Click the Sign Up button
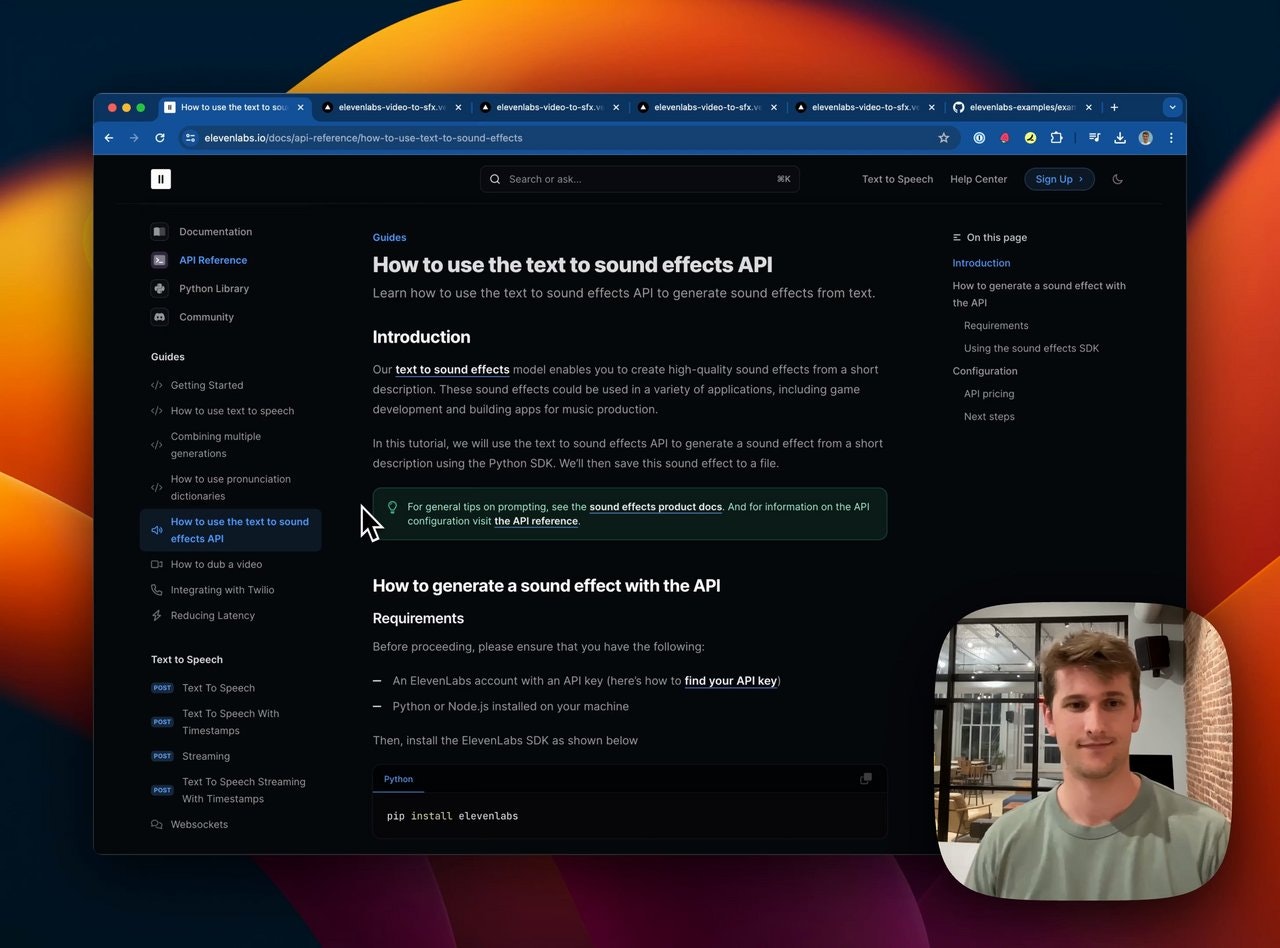This screenshot has height=948, width=1280. 1058,179
